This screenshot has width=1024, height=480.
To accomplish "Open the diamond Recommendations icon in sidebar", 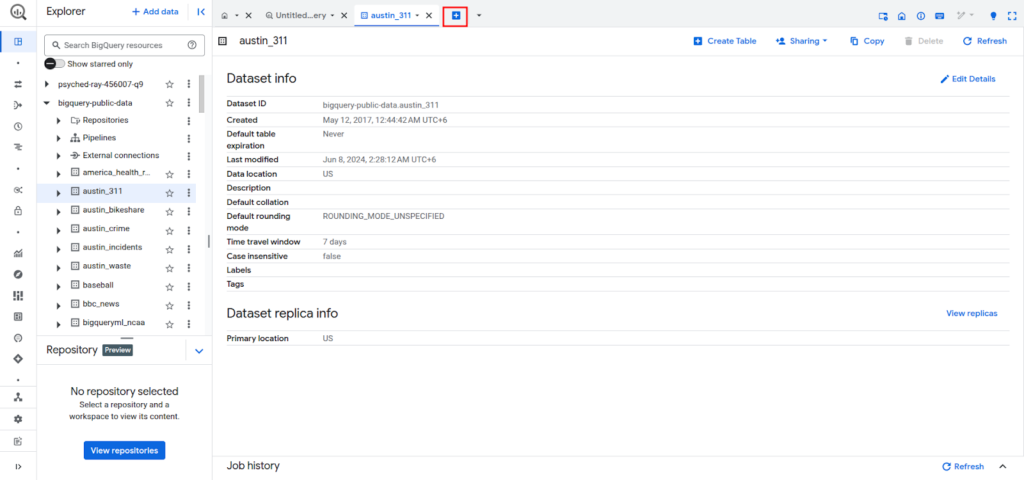I will coord(18,359).
